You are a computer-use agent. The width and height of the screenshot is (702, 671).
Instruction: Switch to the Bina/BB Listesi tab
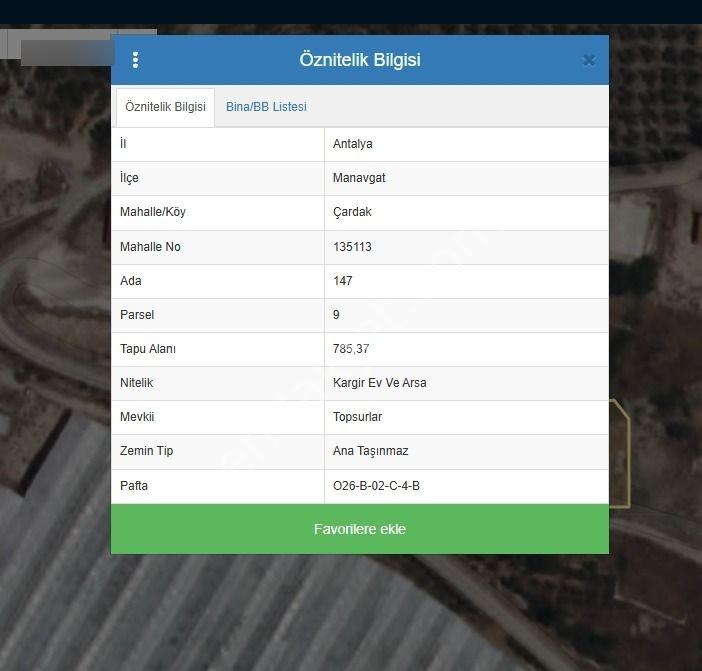tap(266, 107)
